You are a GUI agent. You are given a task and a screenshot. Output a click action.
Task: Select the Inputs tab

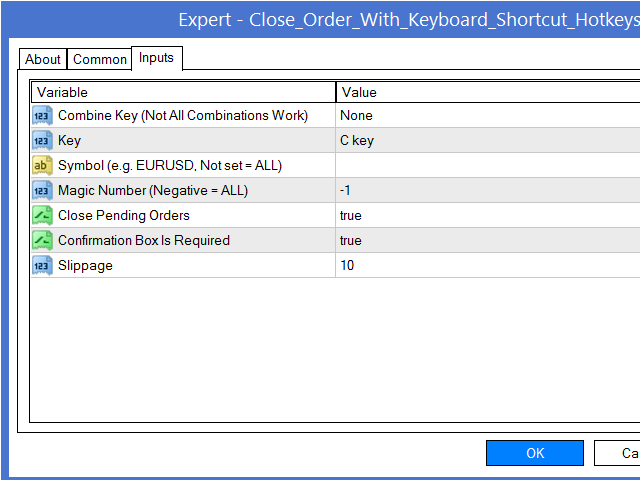tap(156, 58)
